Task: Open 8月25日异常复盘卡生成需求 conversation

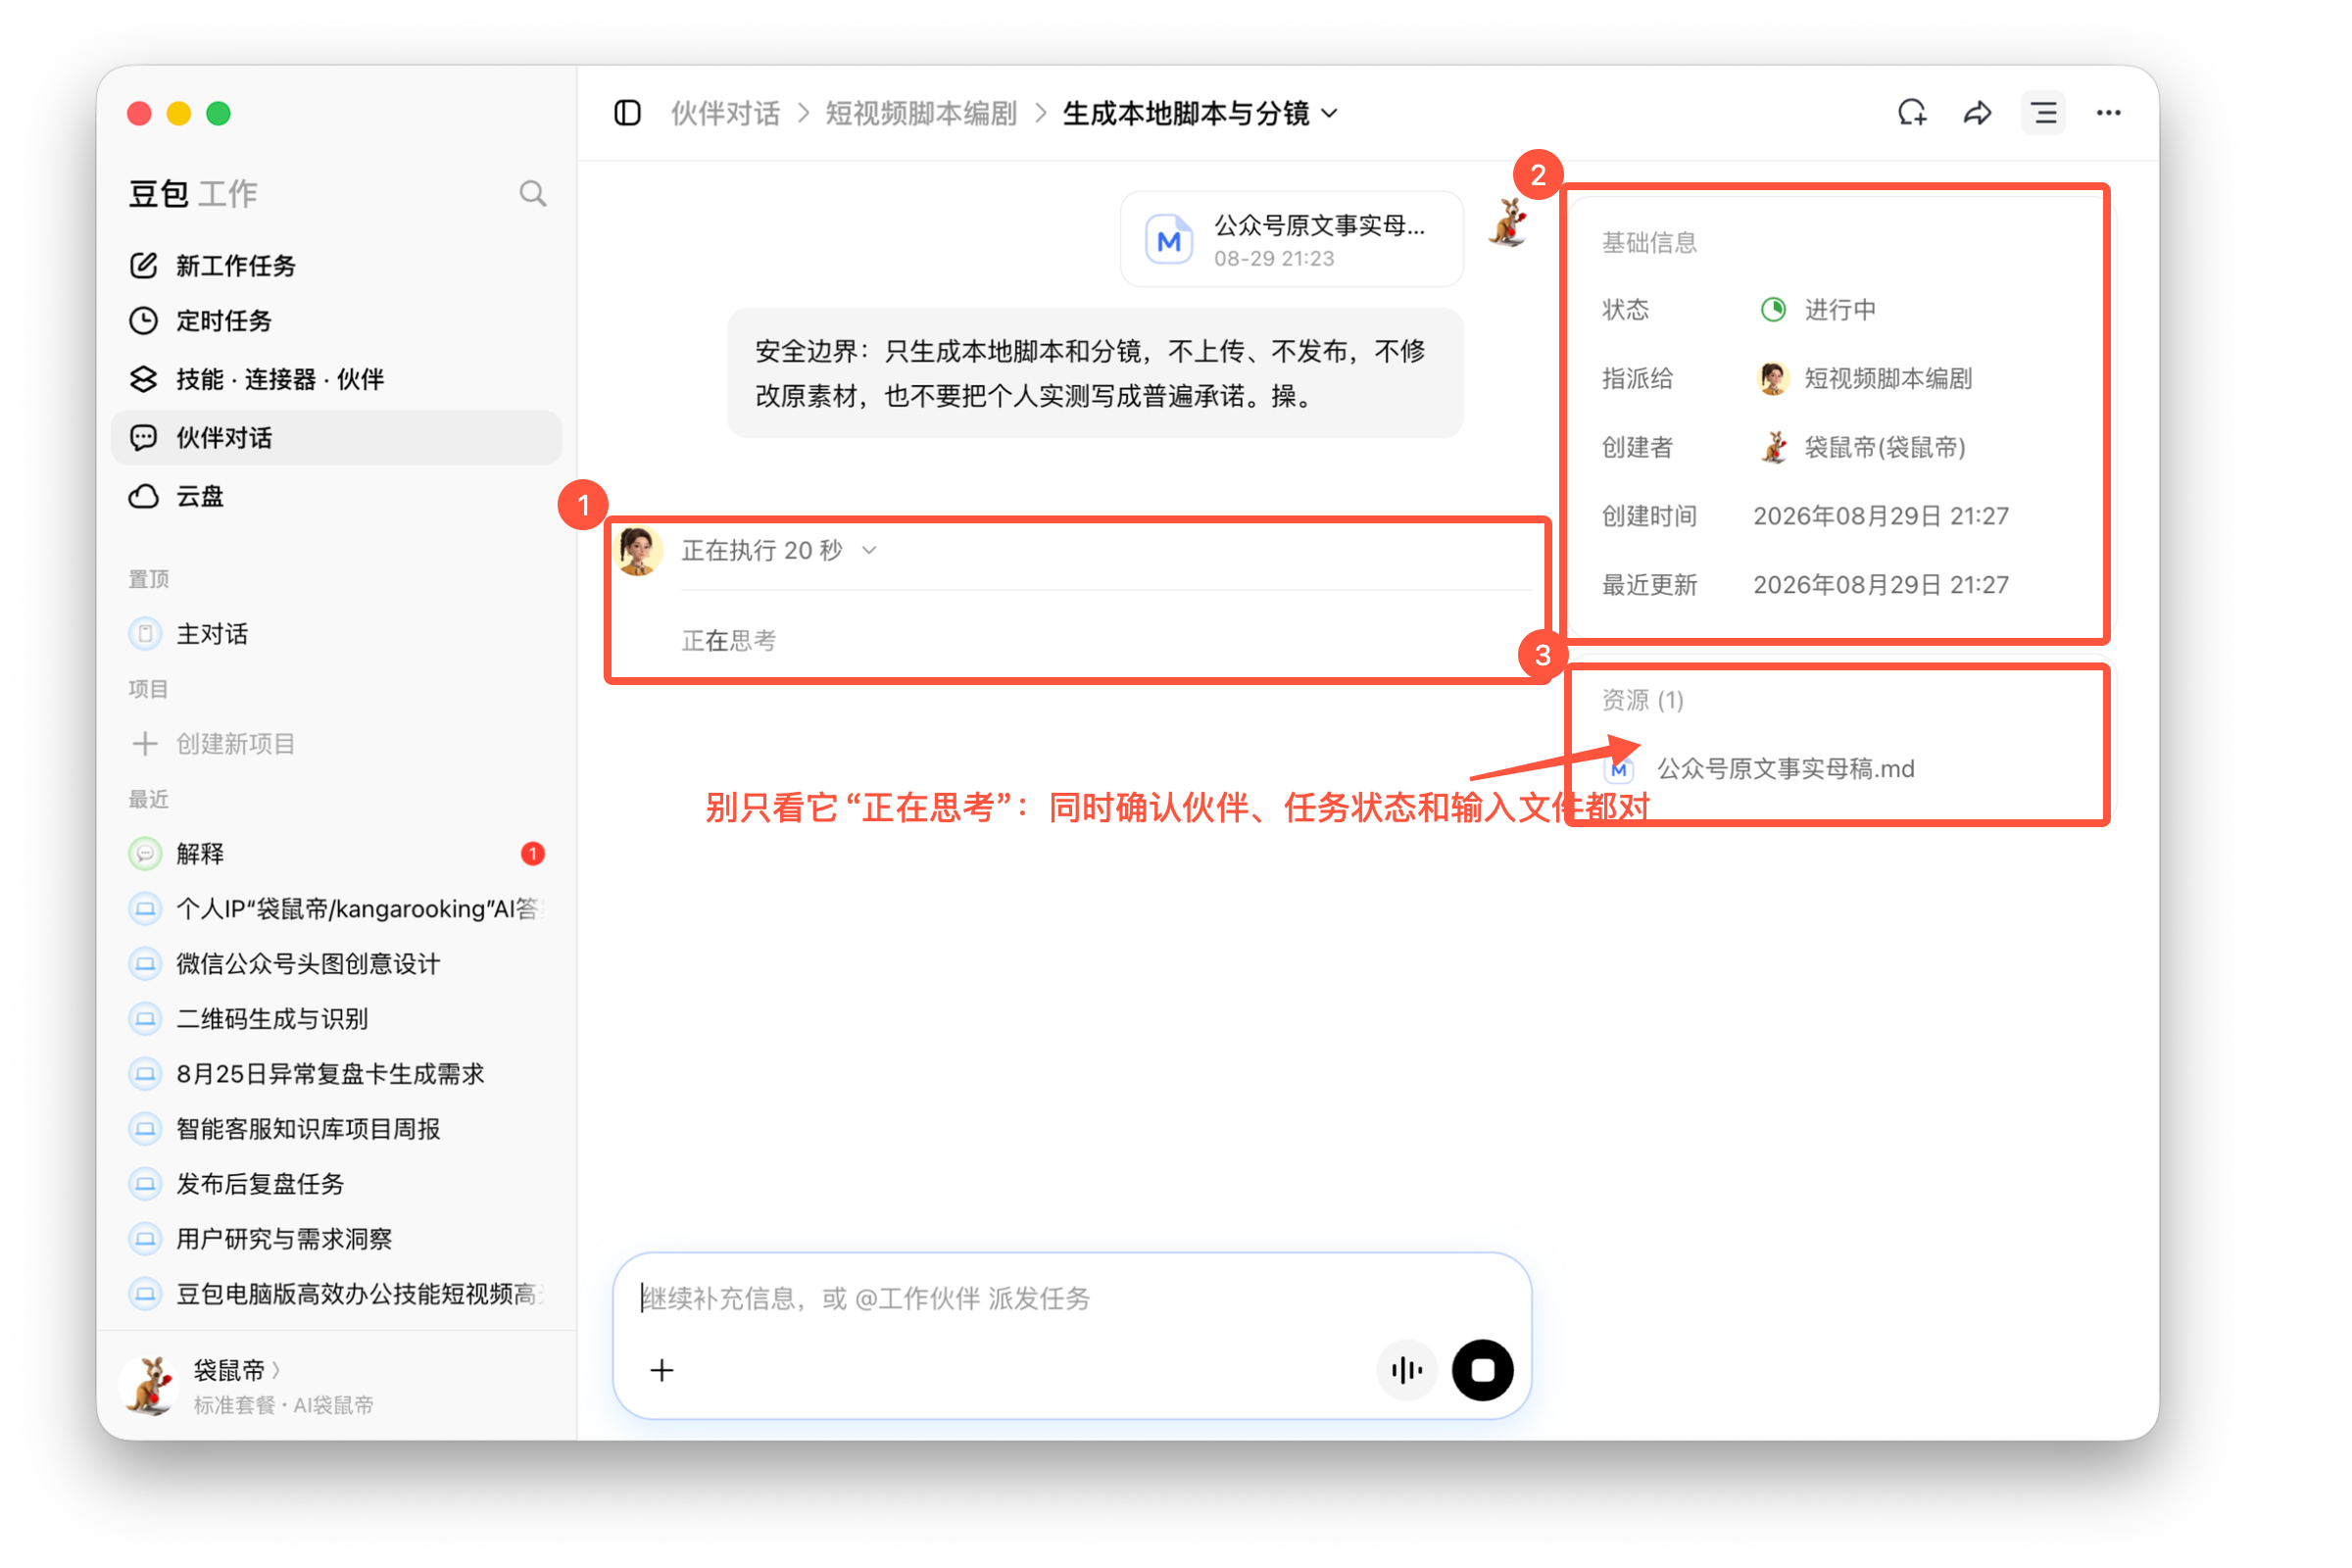Action: pos(336,1074)
